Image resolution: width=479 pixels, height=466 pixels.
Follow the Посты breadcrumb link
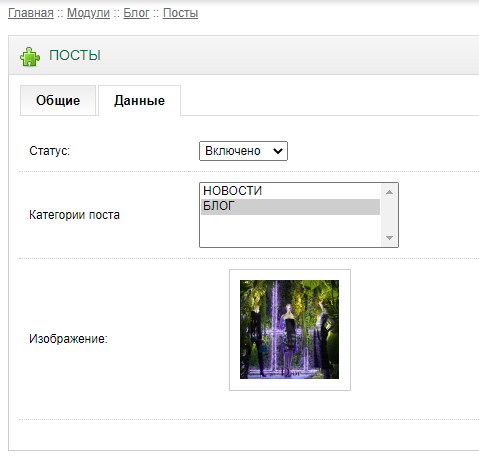(180, 13)
